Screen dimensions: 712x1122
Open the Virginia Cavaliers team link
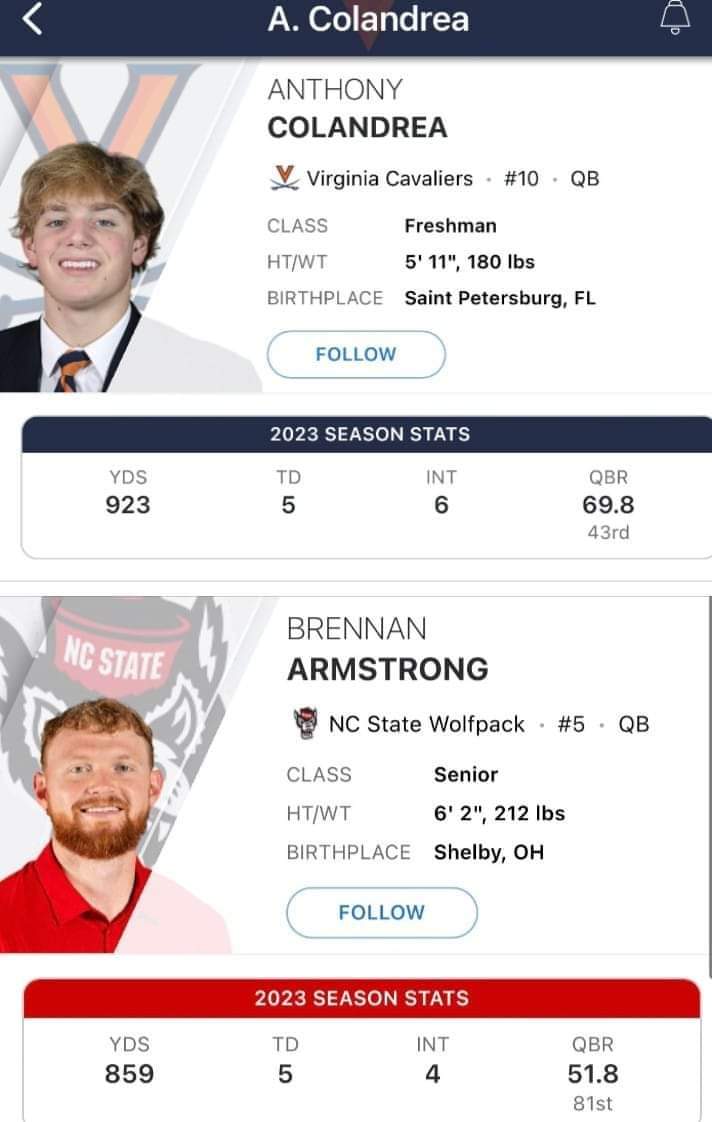tap(389, 178)
